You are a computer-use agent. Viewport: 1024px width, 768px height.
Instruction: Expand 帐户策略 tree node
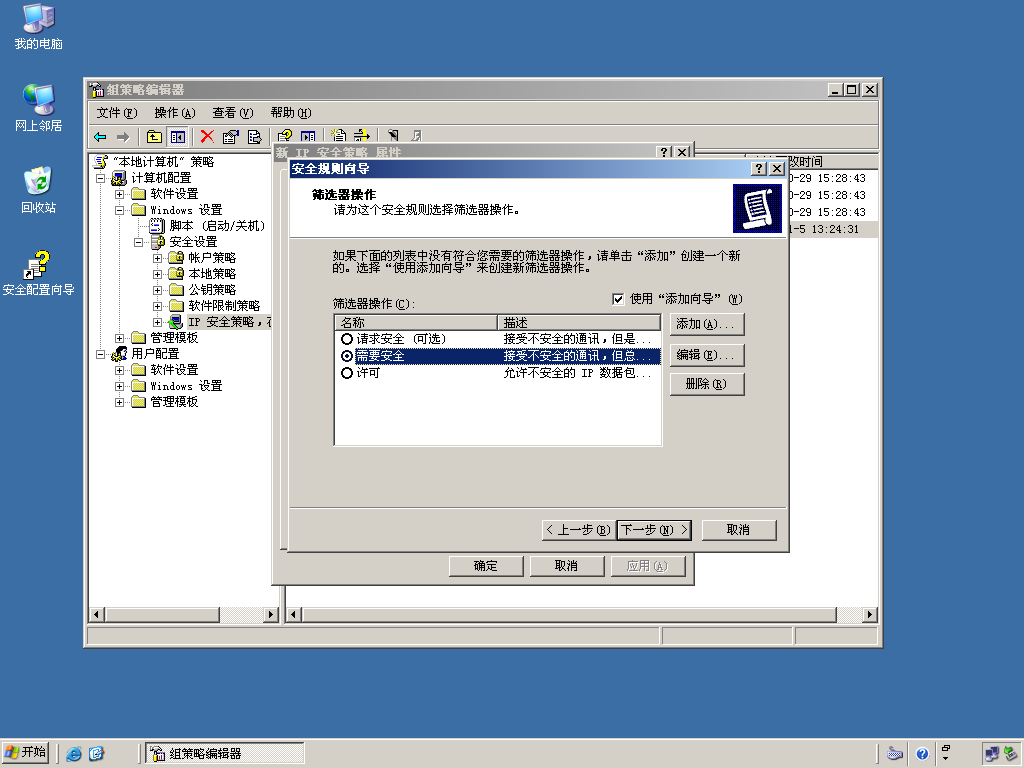[157, 258]
